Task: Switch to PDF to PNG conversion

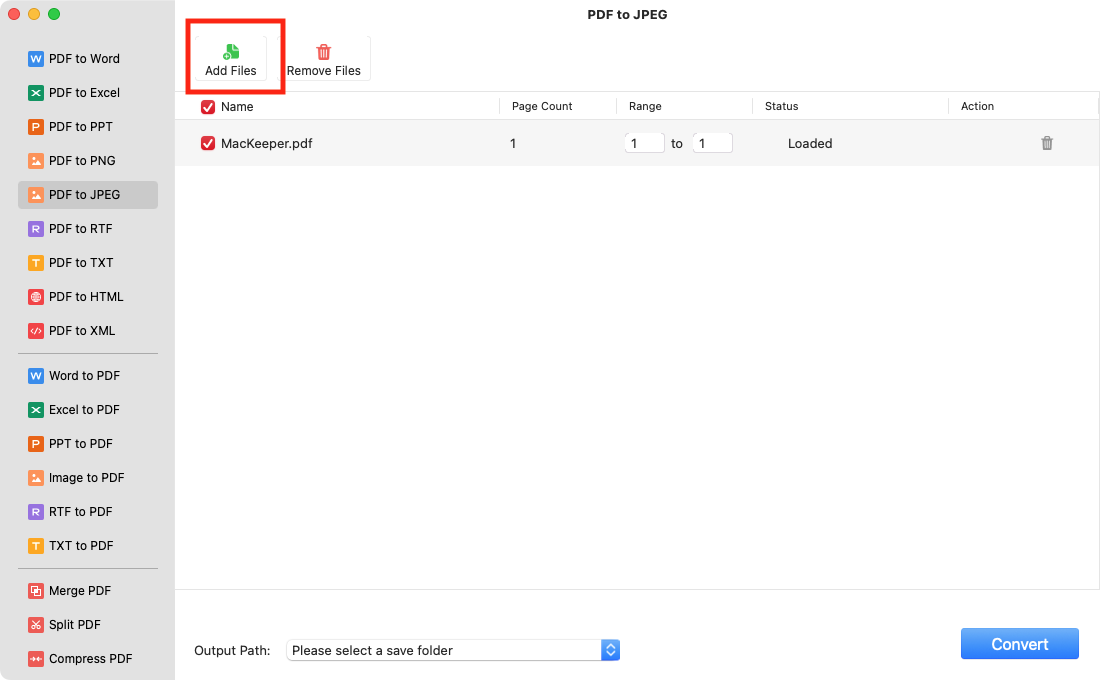Action: [x=80, y=160]
